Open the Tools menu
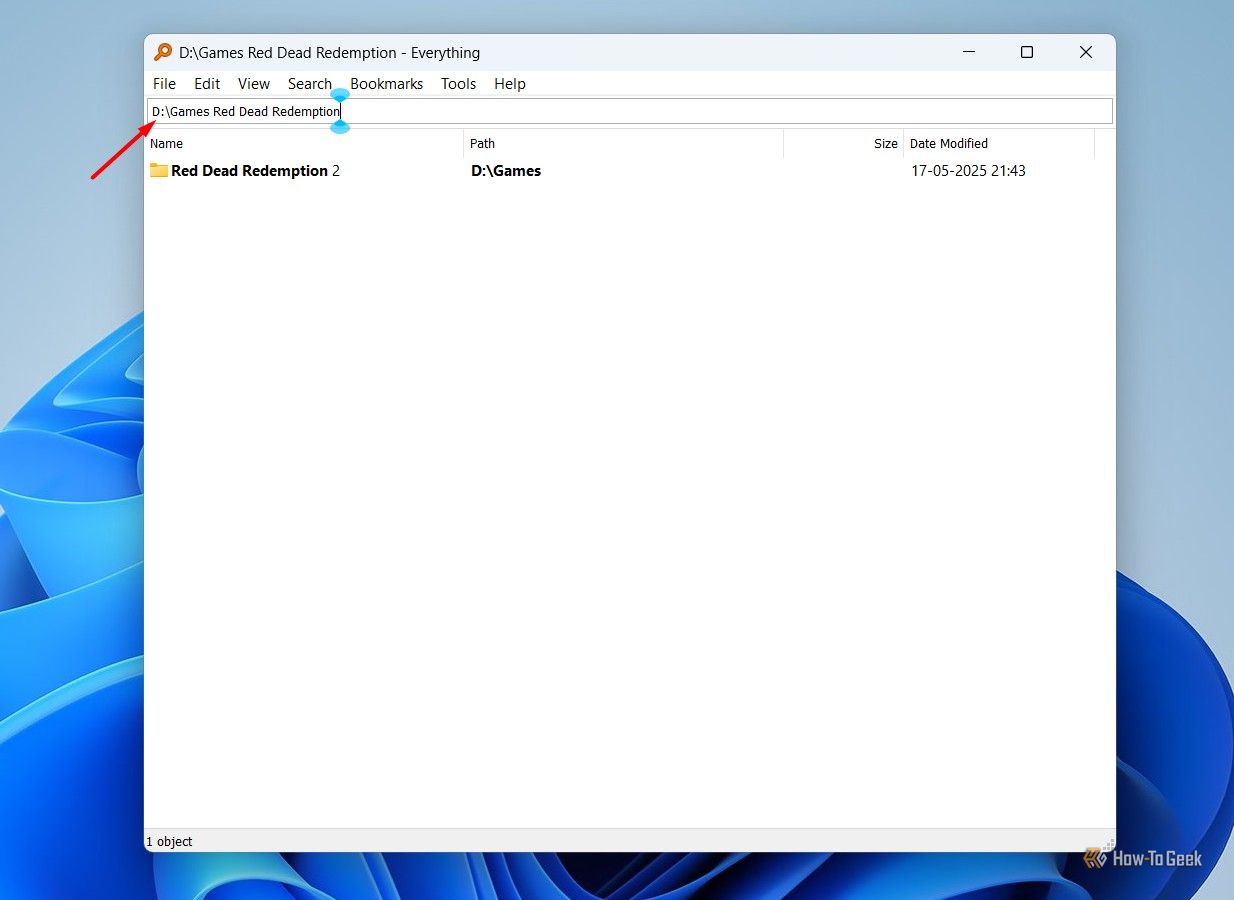This screenshot has height=900, width=1234. pyautogui.click(x=458, y=84)
